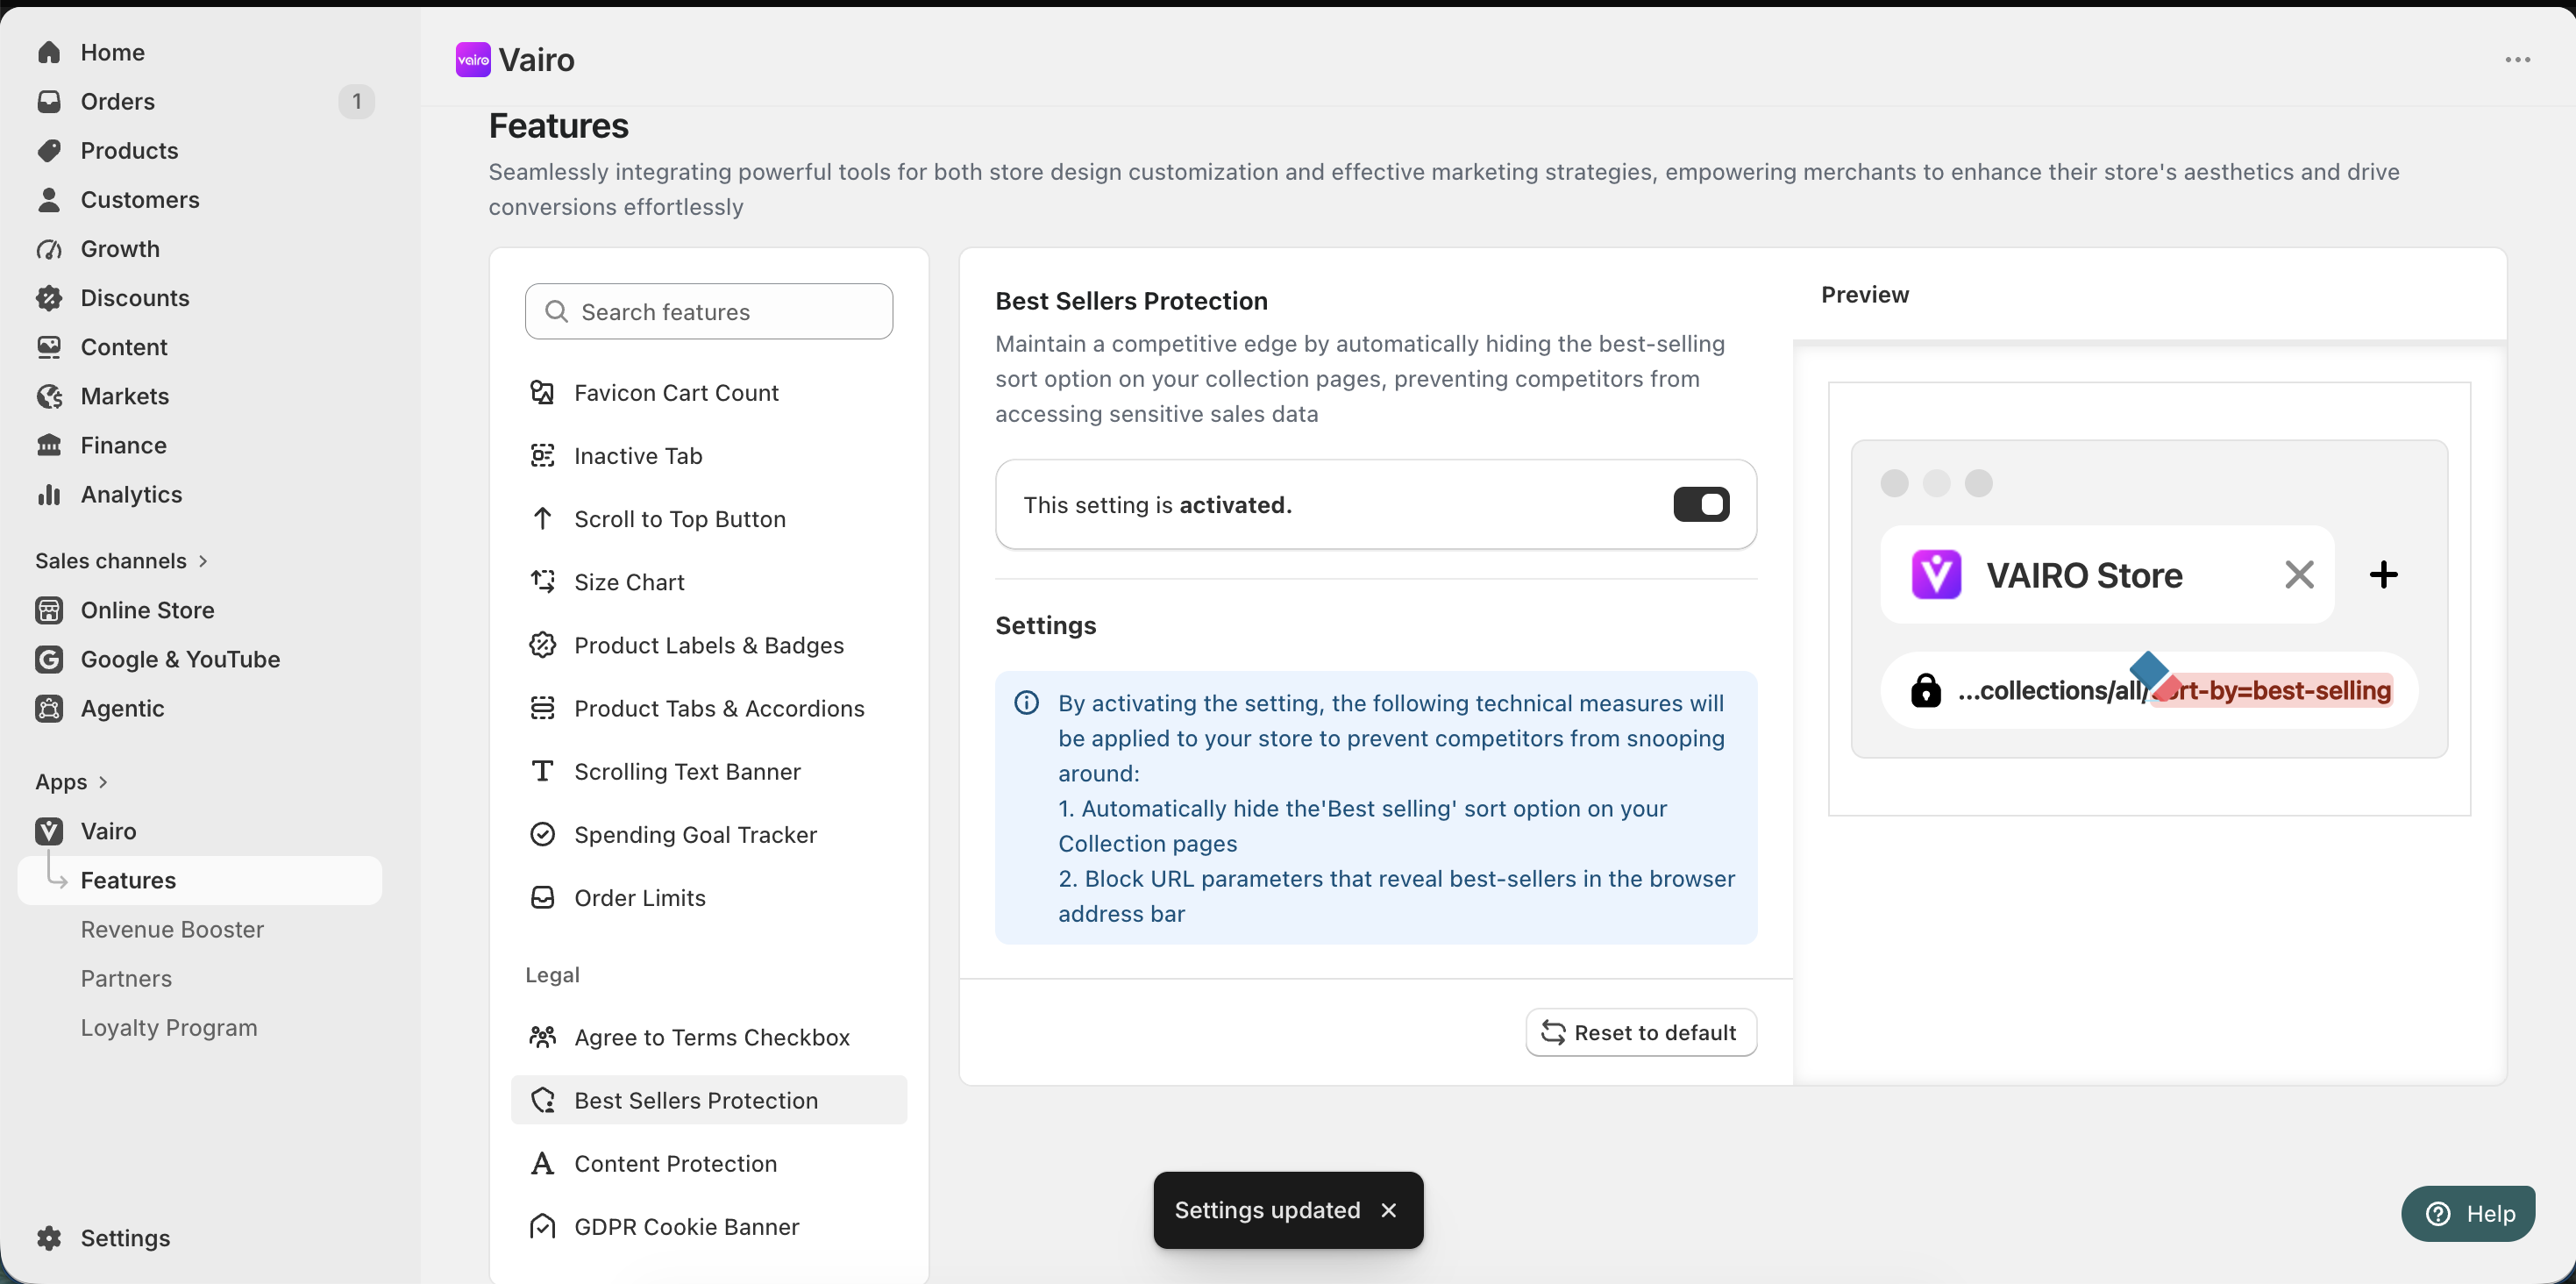Click the Scroll to Top Button arrow icon

[542, 518]
